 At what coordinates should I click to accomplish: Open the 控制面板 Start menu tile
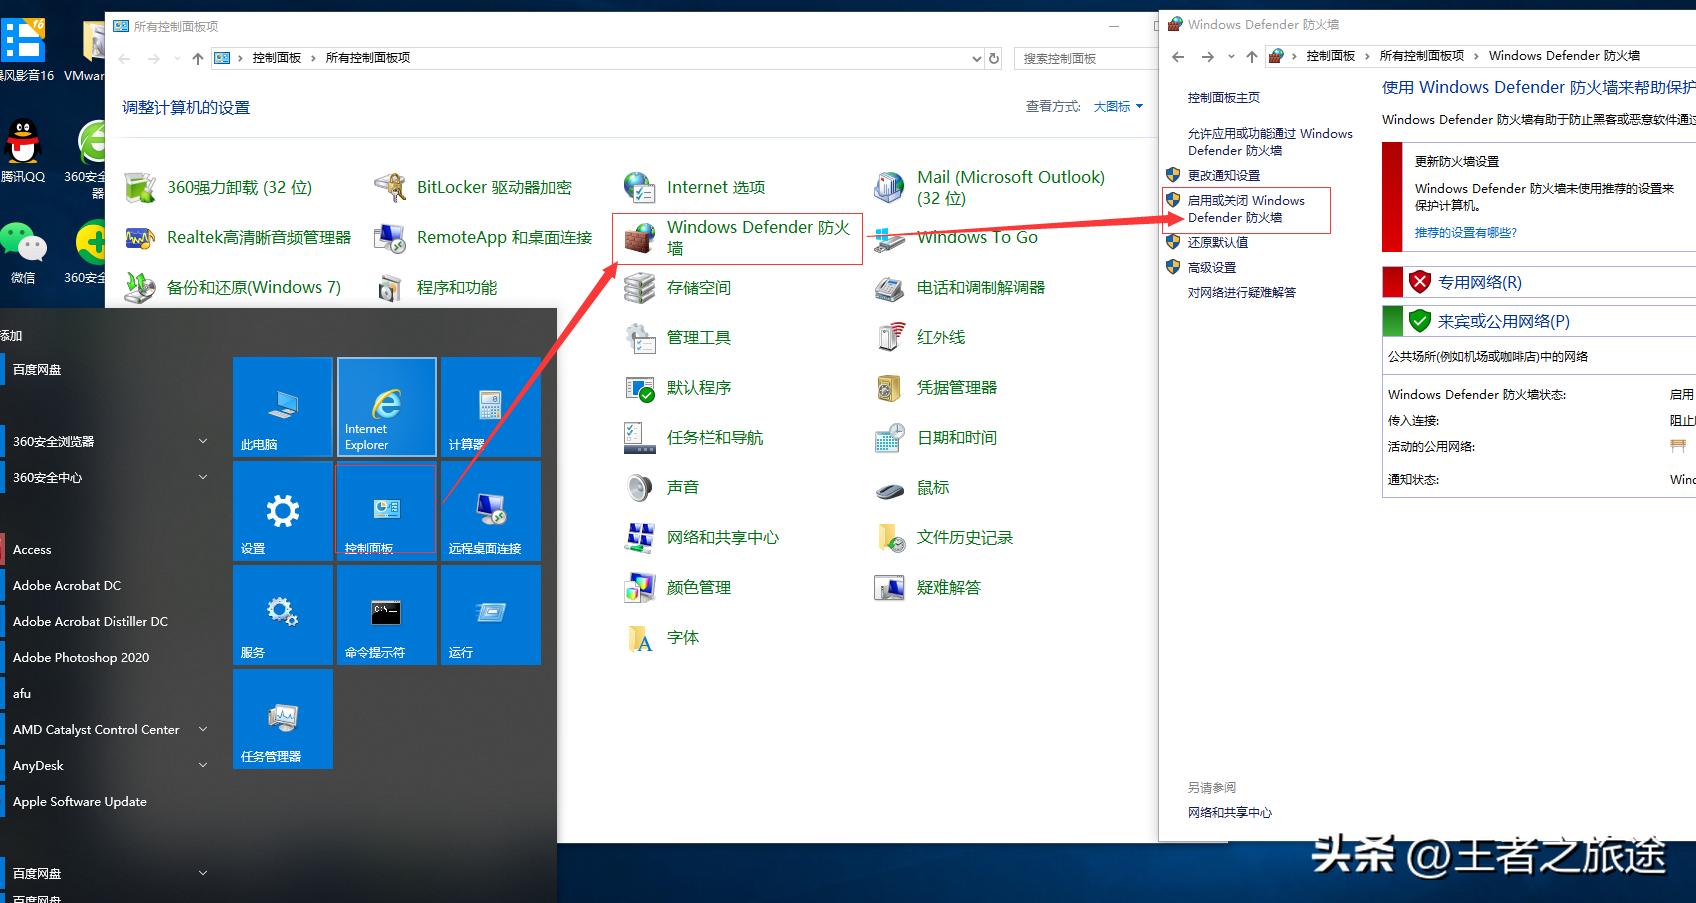tap(386, 510)
